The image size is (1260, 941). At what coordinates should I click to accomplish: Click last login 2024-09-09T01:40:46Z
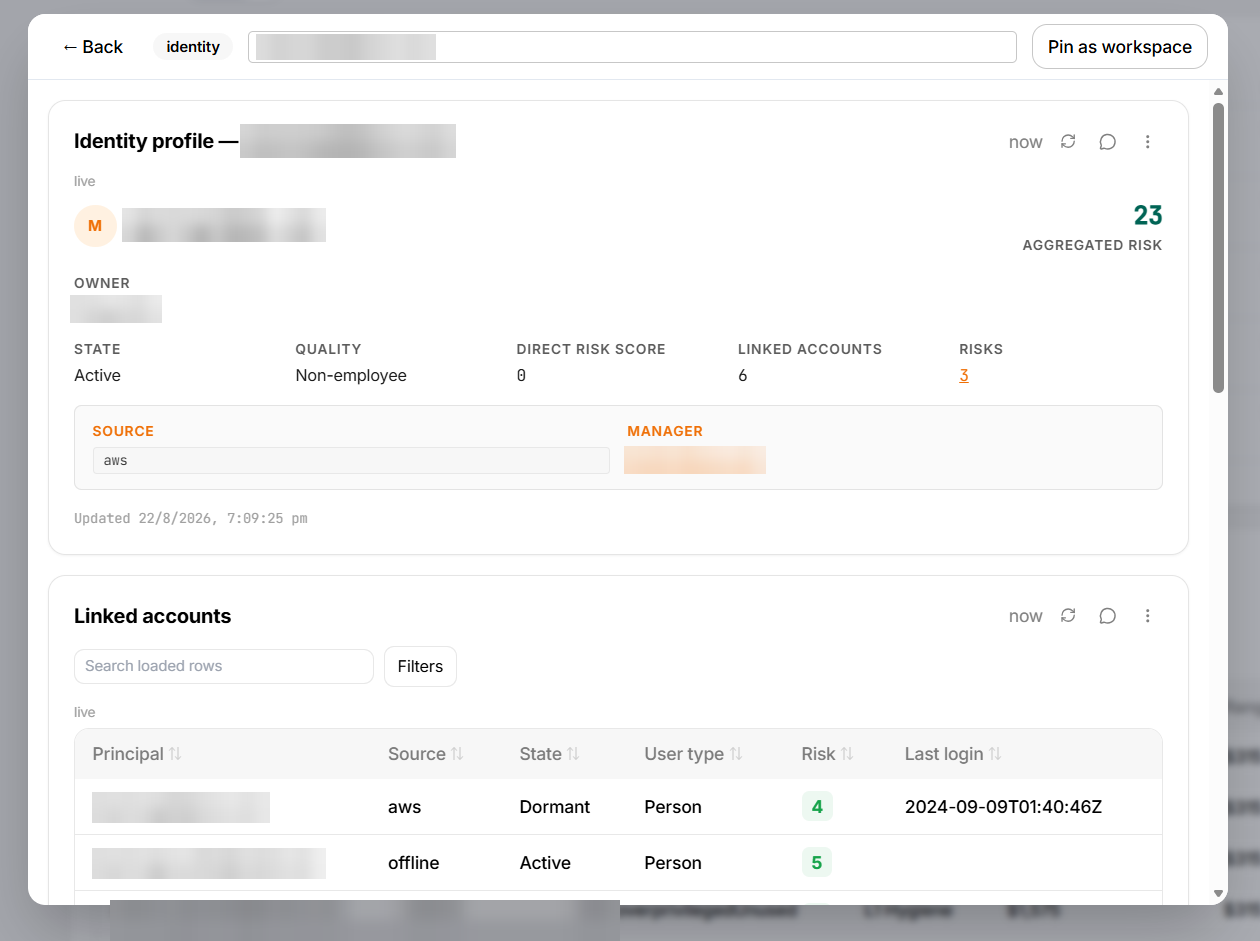point(1003,807)
